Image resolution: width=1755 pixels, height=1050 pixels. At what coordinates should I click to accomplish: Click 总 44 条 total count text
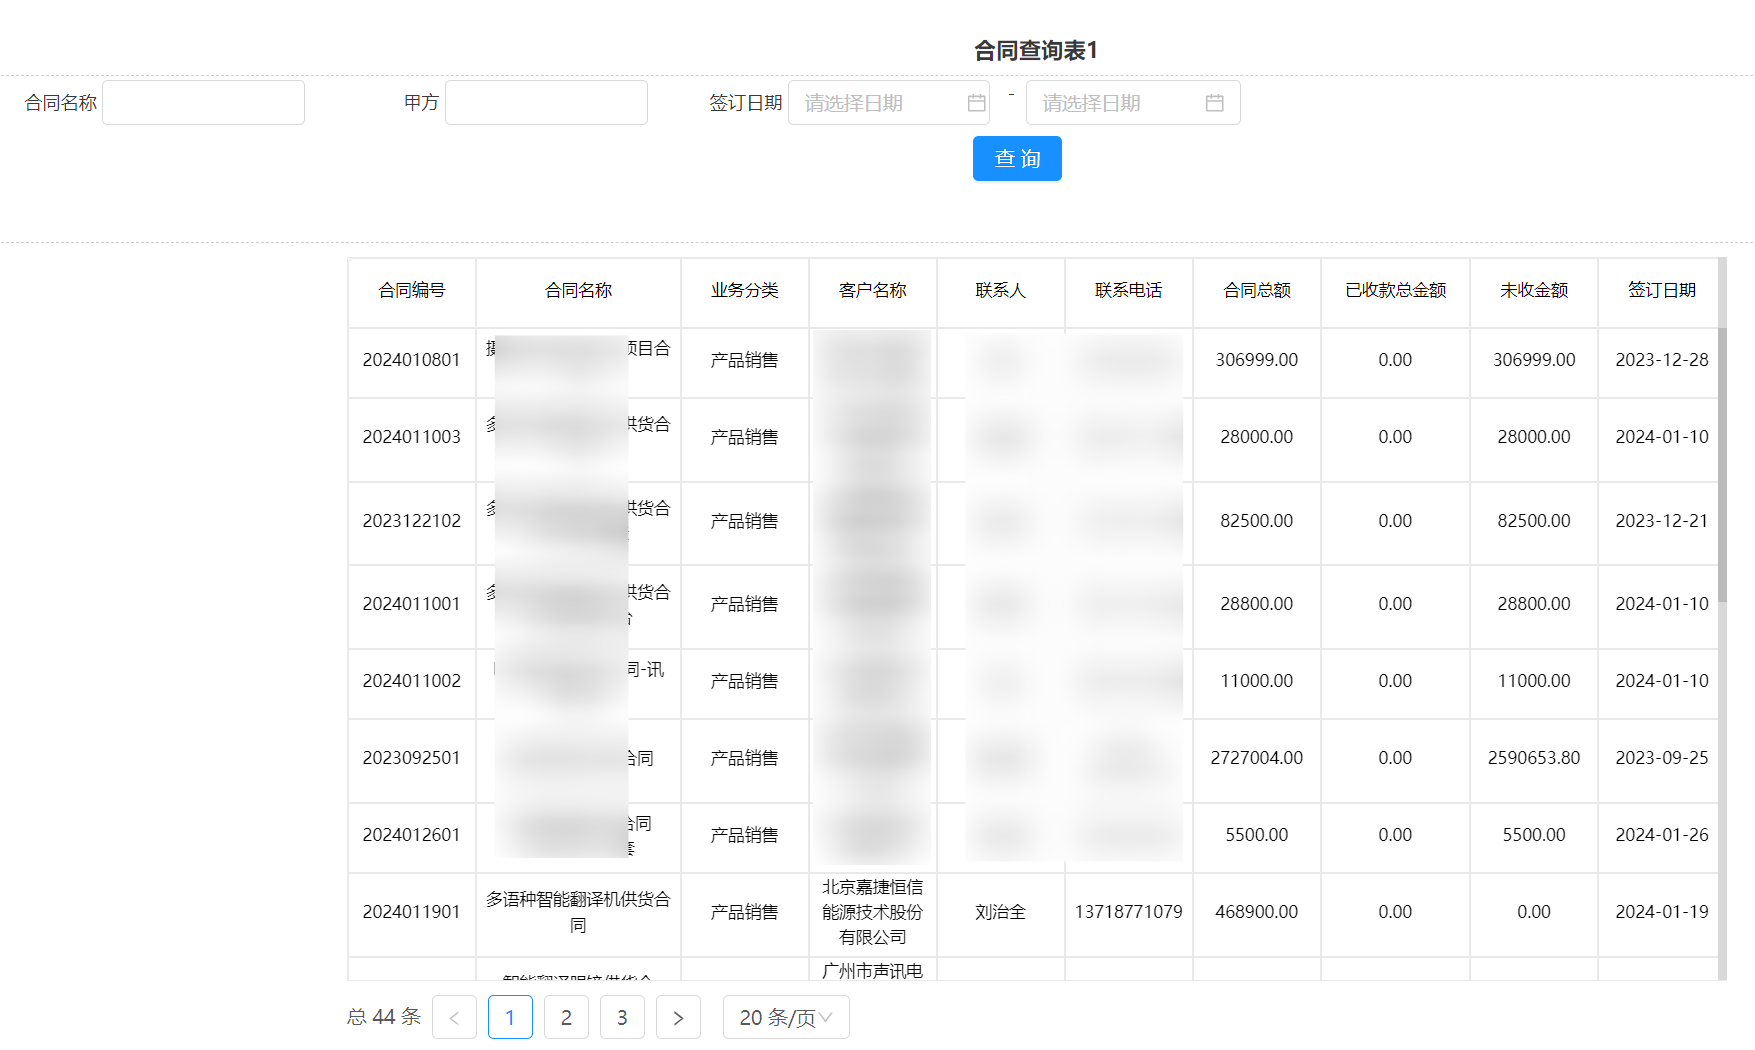(384, 1017)
